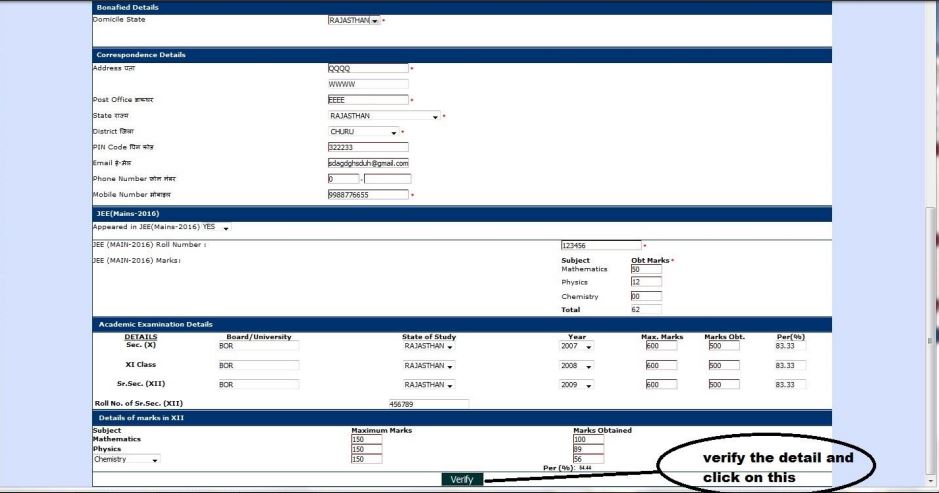The width and height of the screenshot is (939, 493).
Task: Open the correspondence State dropdown
Action: coord(383,115)
